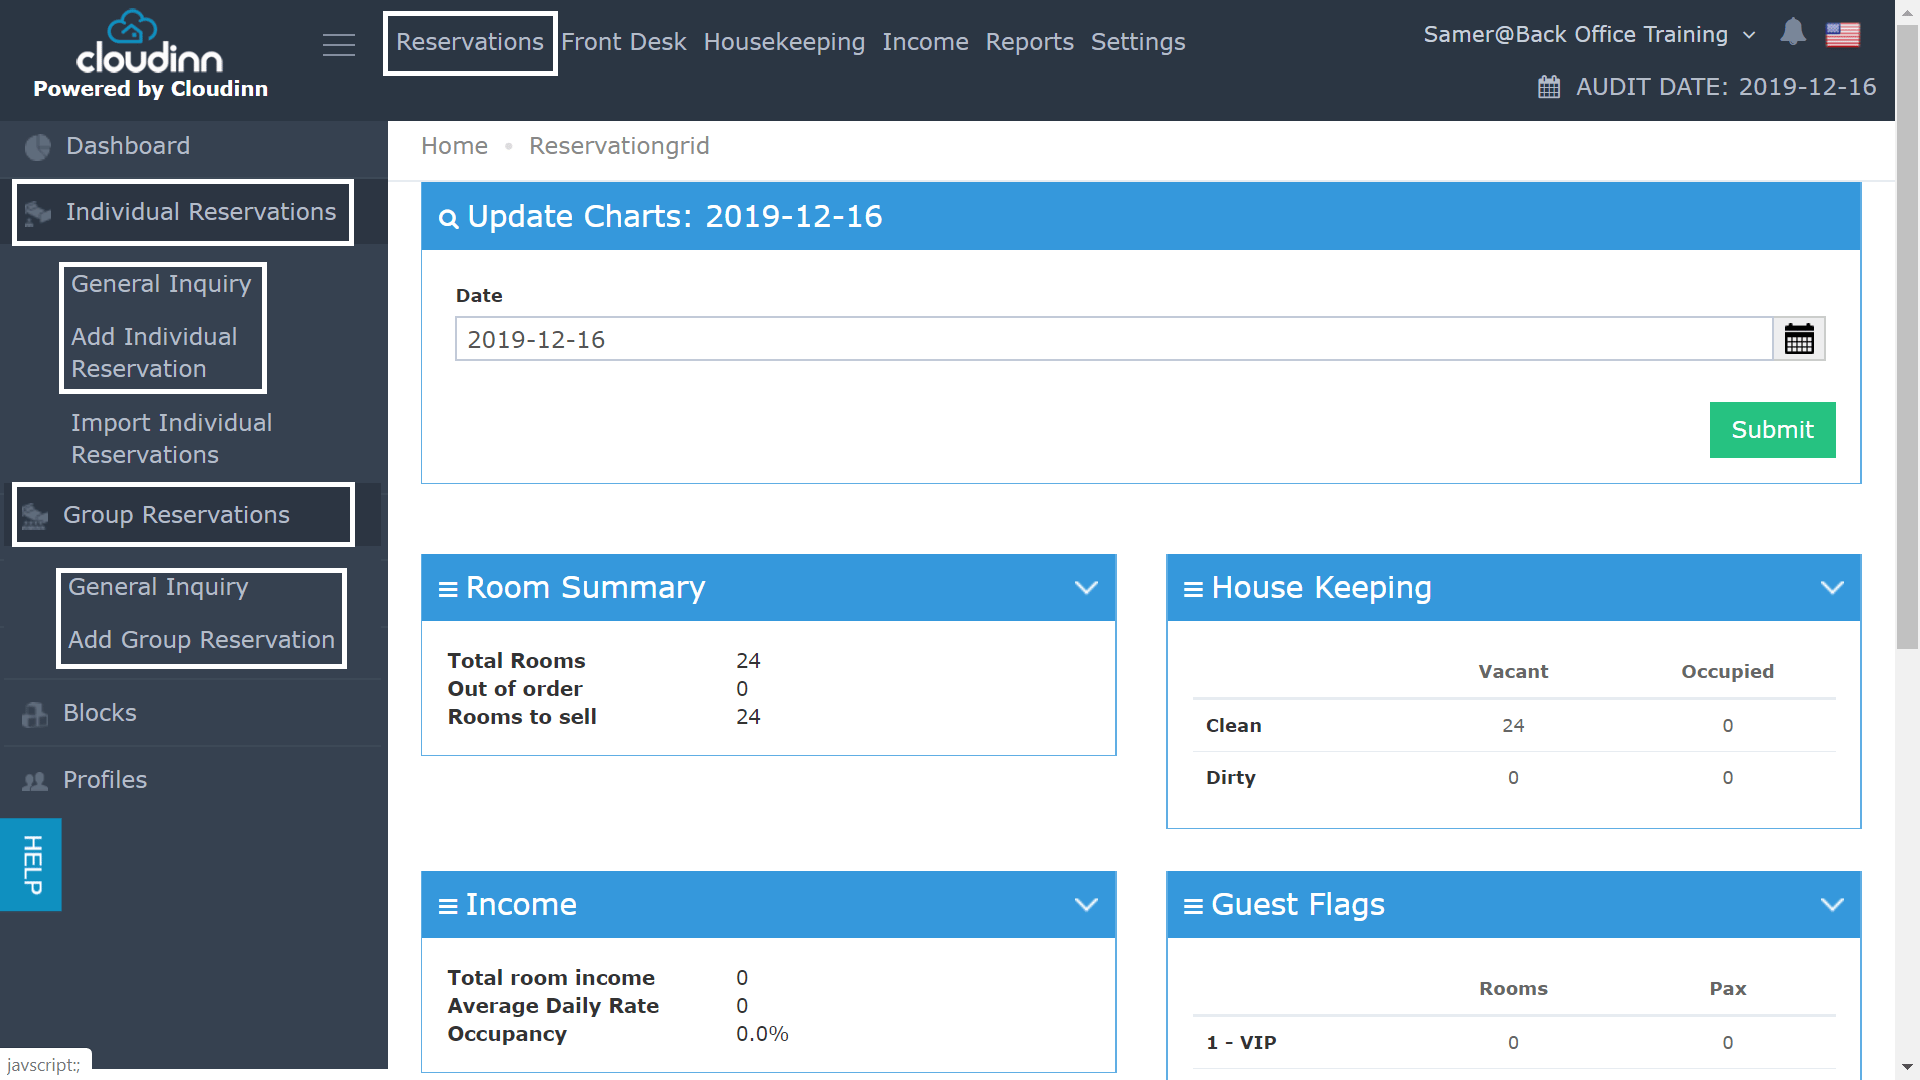The height and width of the screenshot is (1080, 1920).
Task: Click the Profiles people icon
Action: tap(35, 781)
